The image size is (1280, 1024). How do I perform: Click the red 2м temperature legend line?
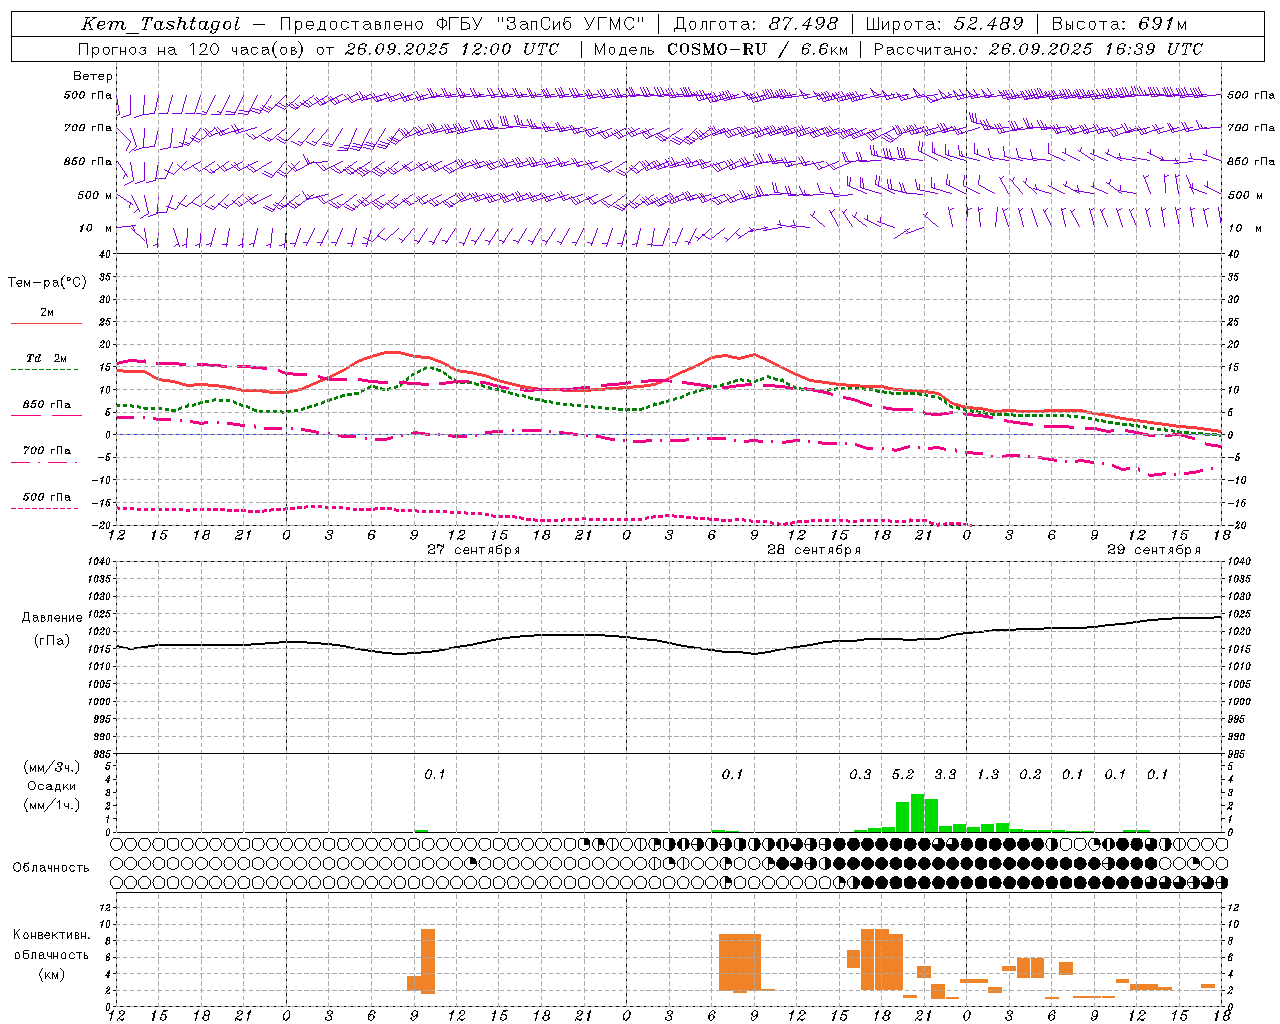46,324
